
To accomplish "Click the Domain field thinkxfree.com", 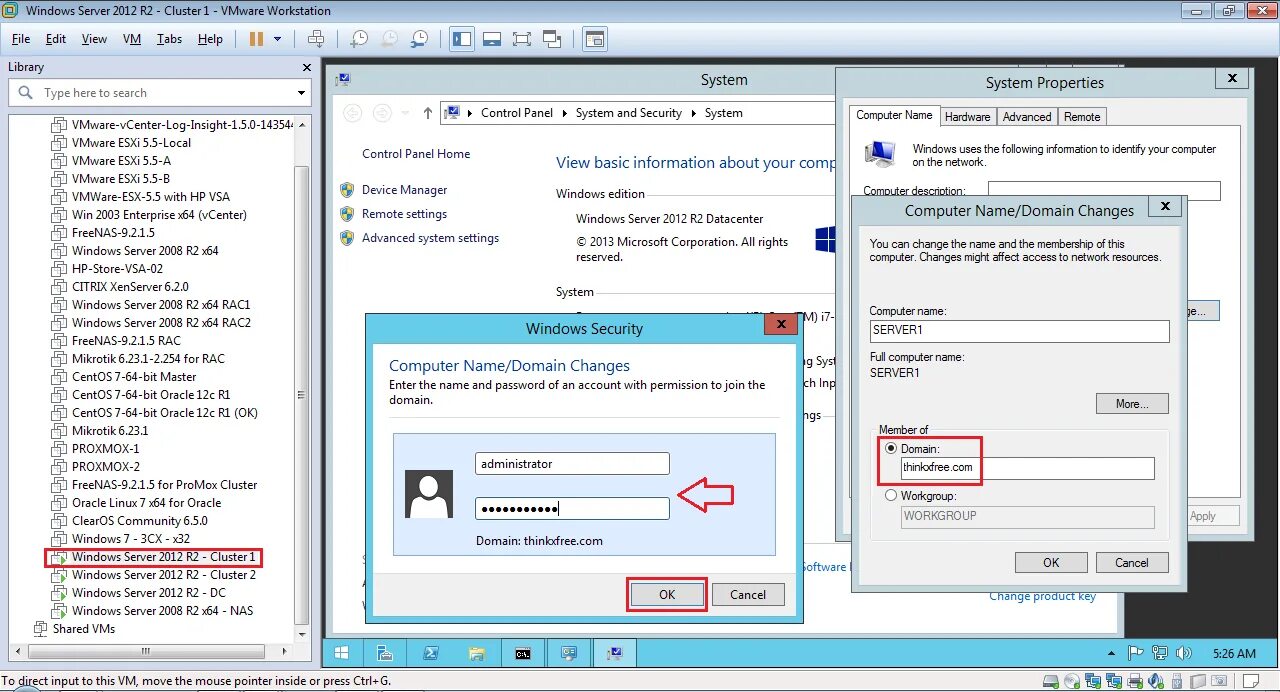I will point(1027,468).
